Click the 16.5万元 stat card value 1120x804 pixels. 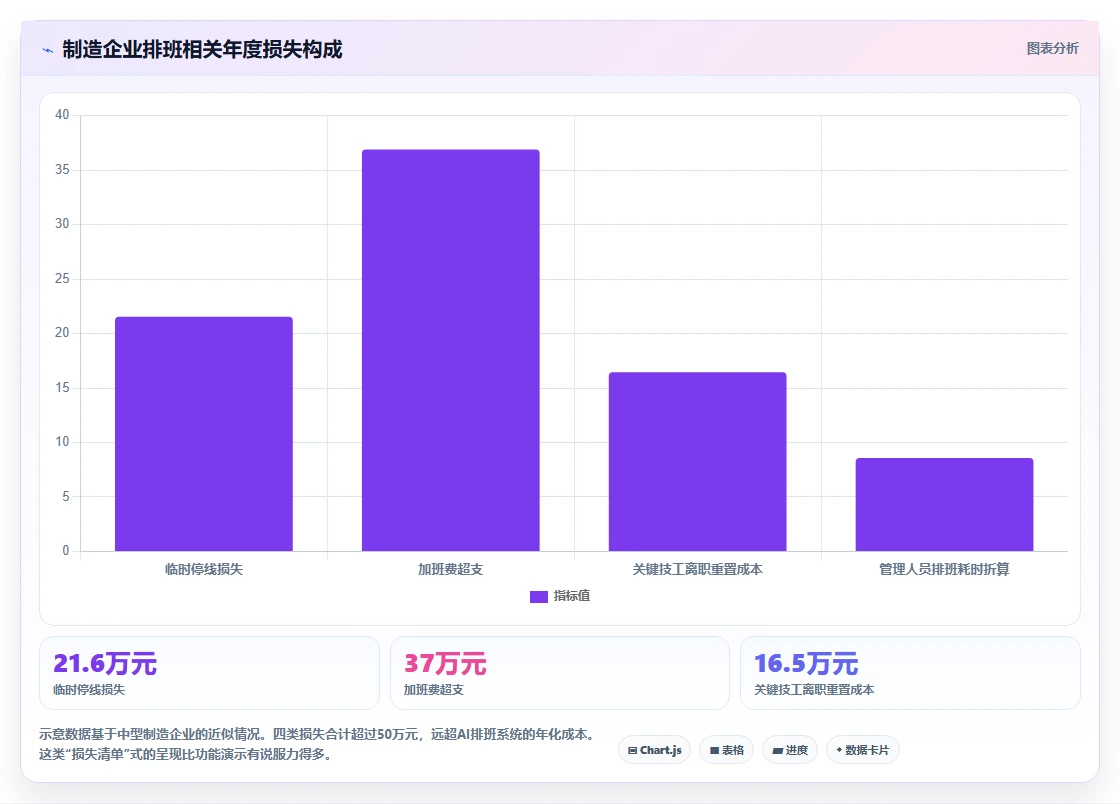[806, 663]
